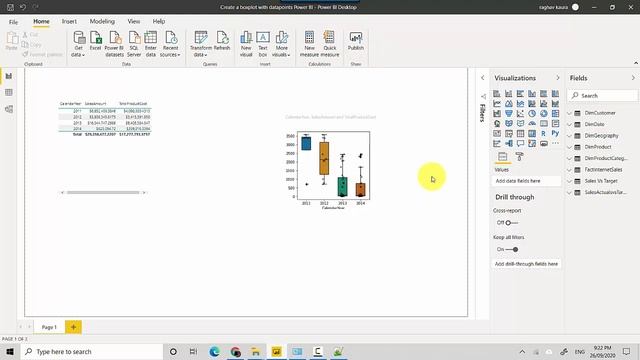Select the Page 1 tab

click(49, 327)
